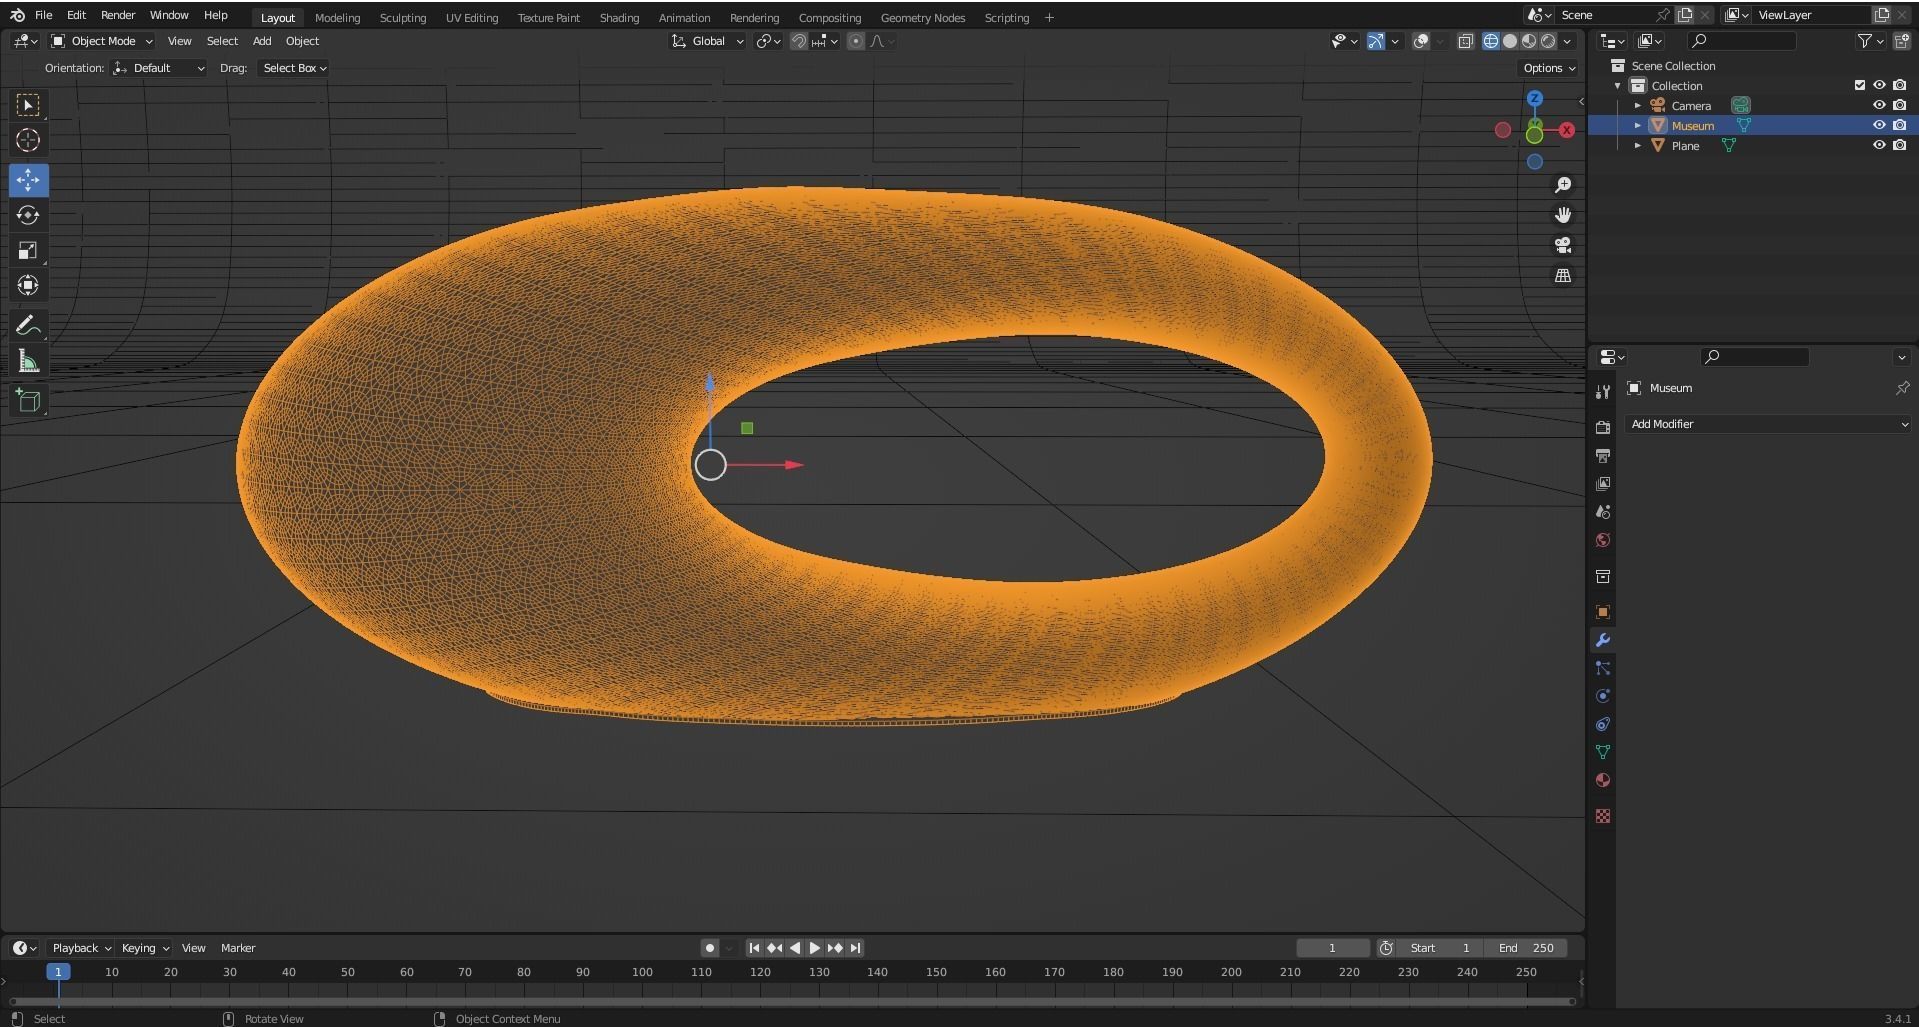Select the Transform tool
The width and height of the screenshot is (1919, 1027).
[28, 285]
